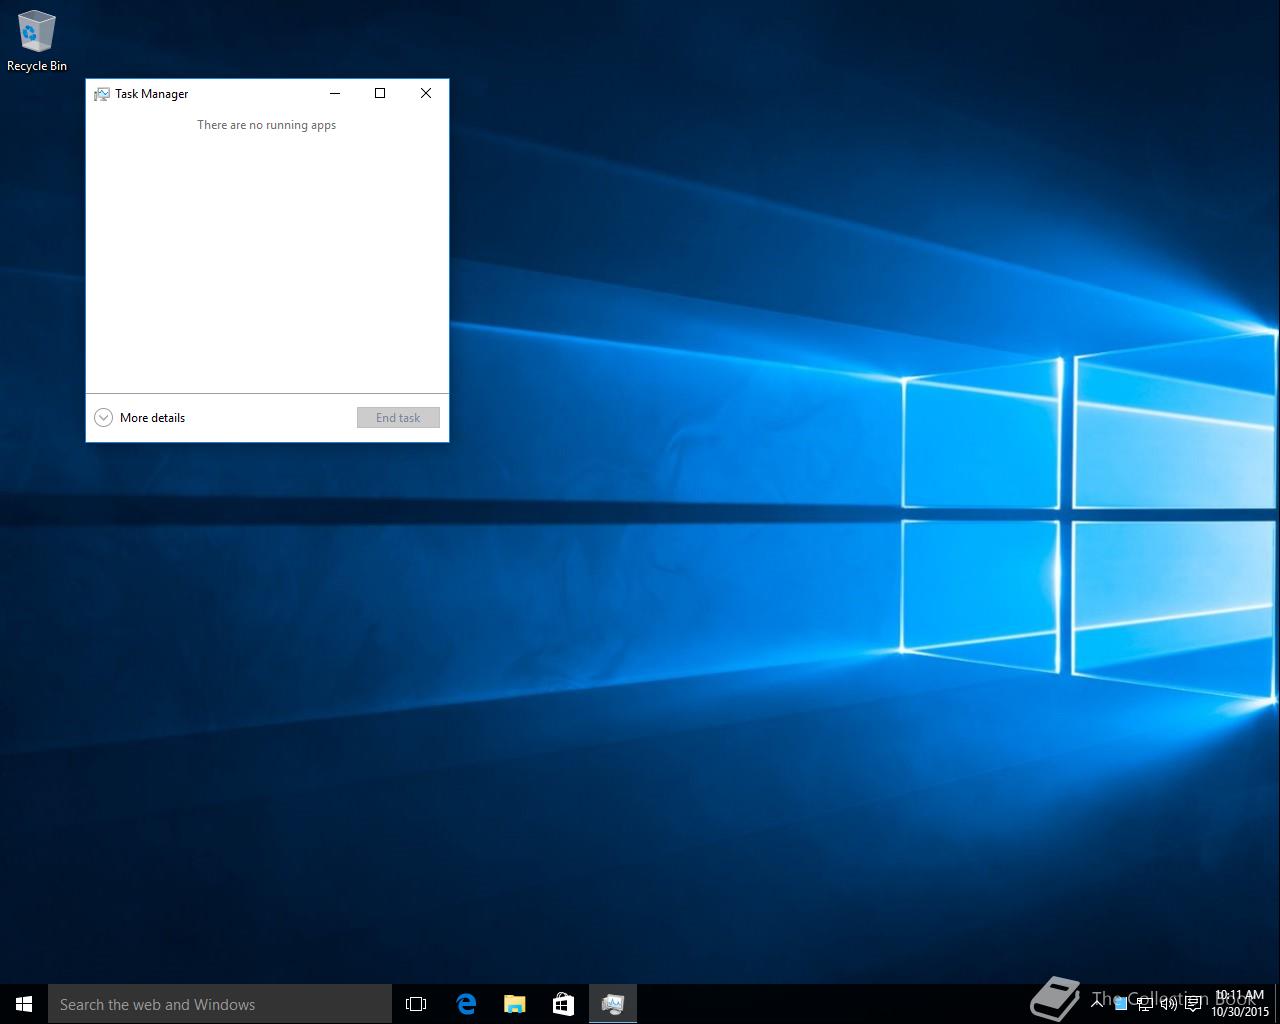Show hidden system tray icons

tap(1097, 1002)
